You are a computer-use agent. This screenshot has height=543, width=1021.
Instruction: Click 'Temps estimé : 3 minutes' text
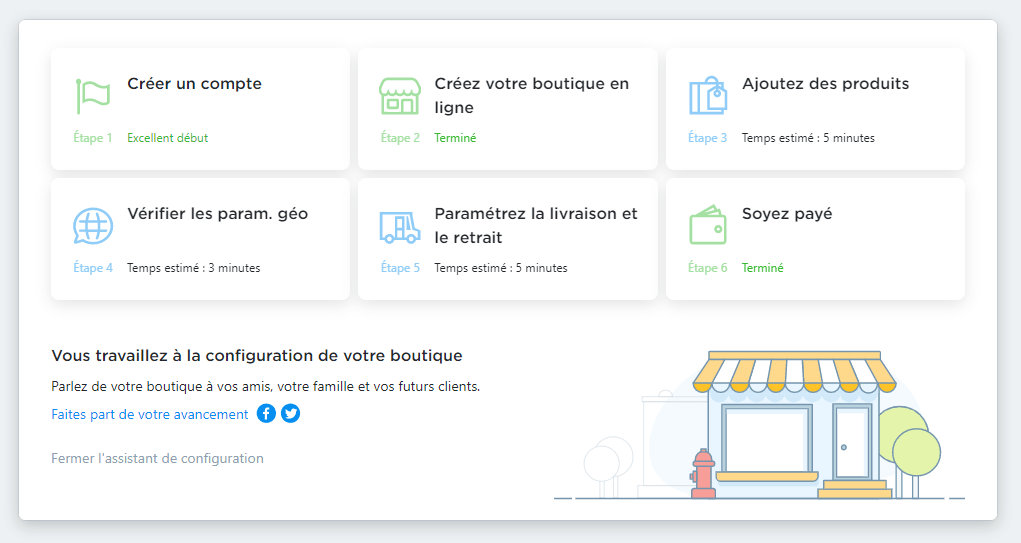193,268
